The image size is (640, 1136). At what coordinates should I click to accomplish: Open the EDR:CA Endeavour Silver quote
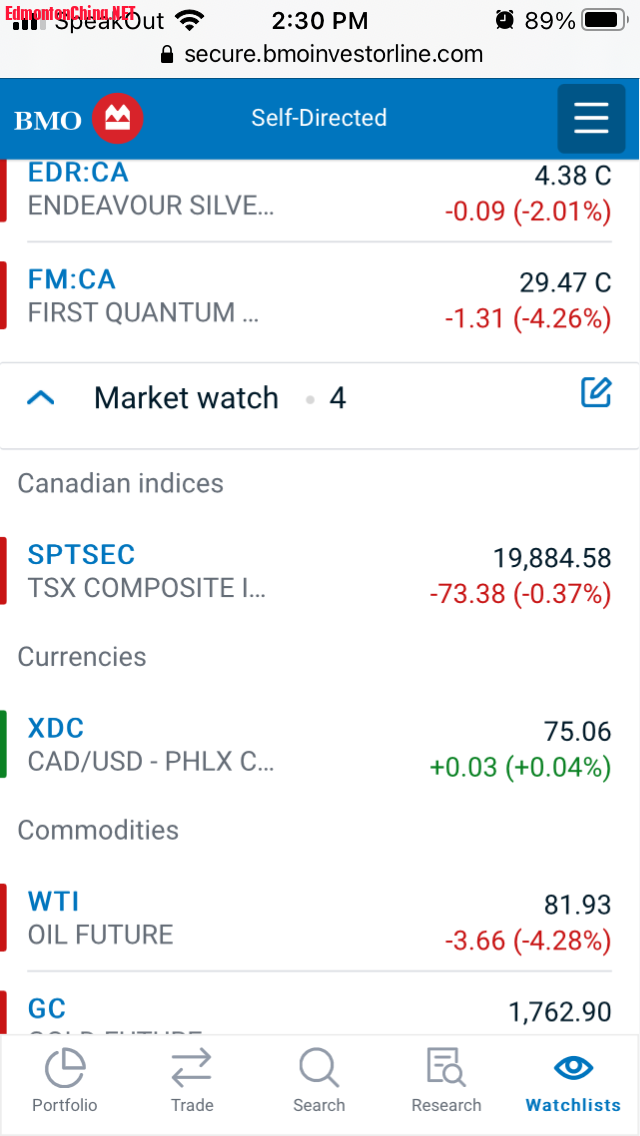point(320,192)
